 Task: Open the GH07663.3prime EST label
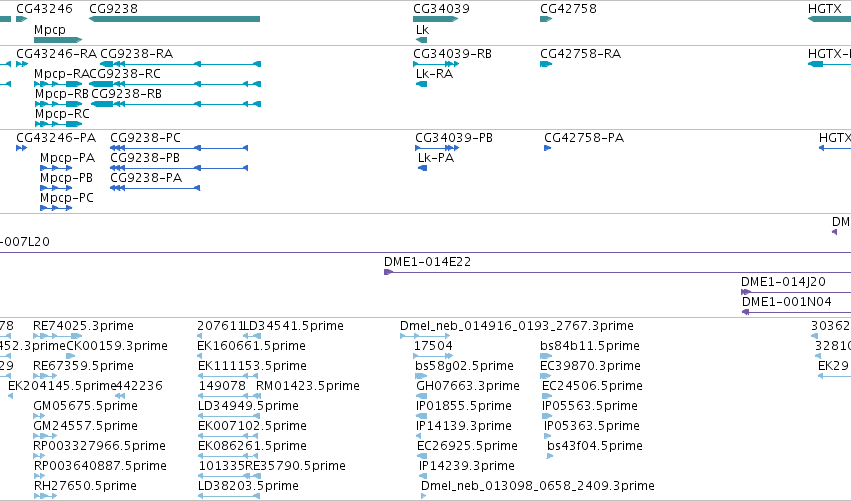click(468, 386)
